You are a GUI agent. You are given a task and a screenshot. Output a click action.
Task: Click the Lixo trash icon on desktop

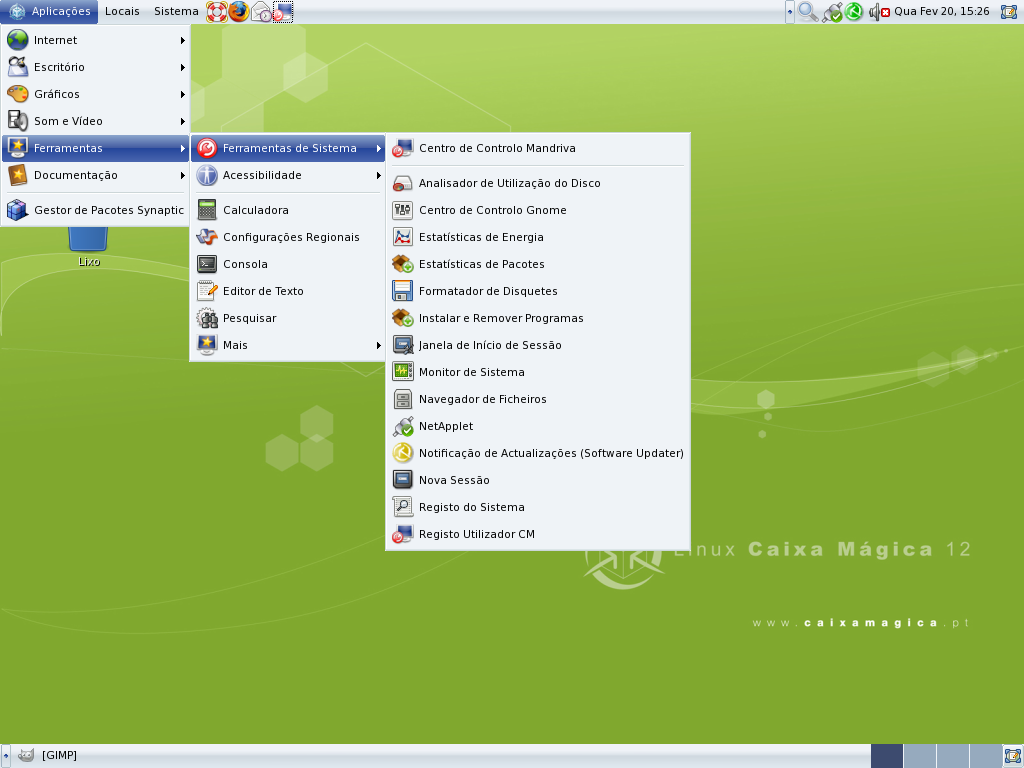88,247
